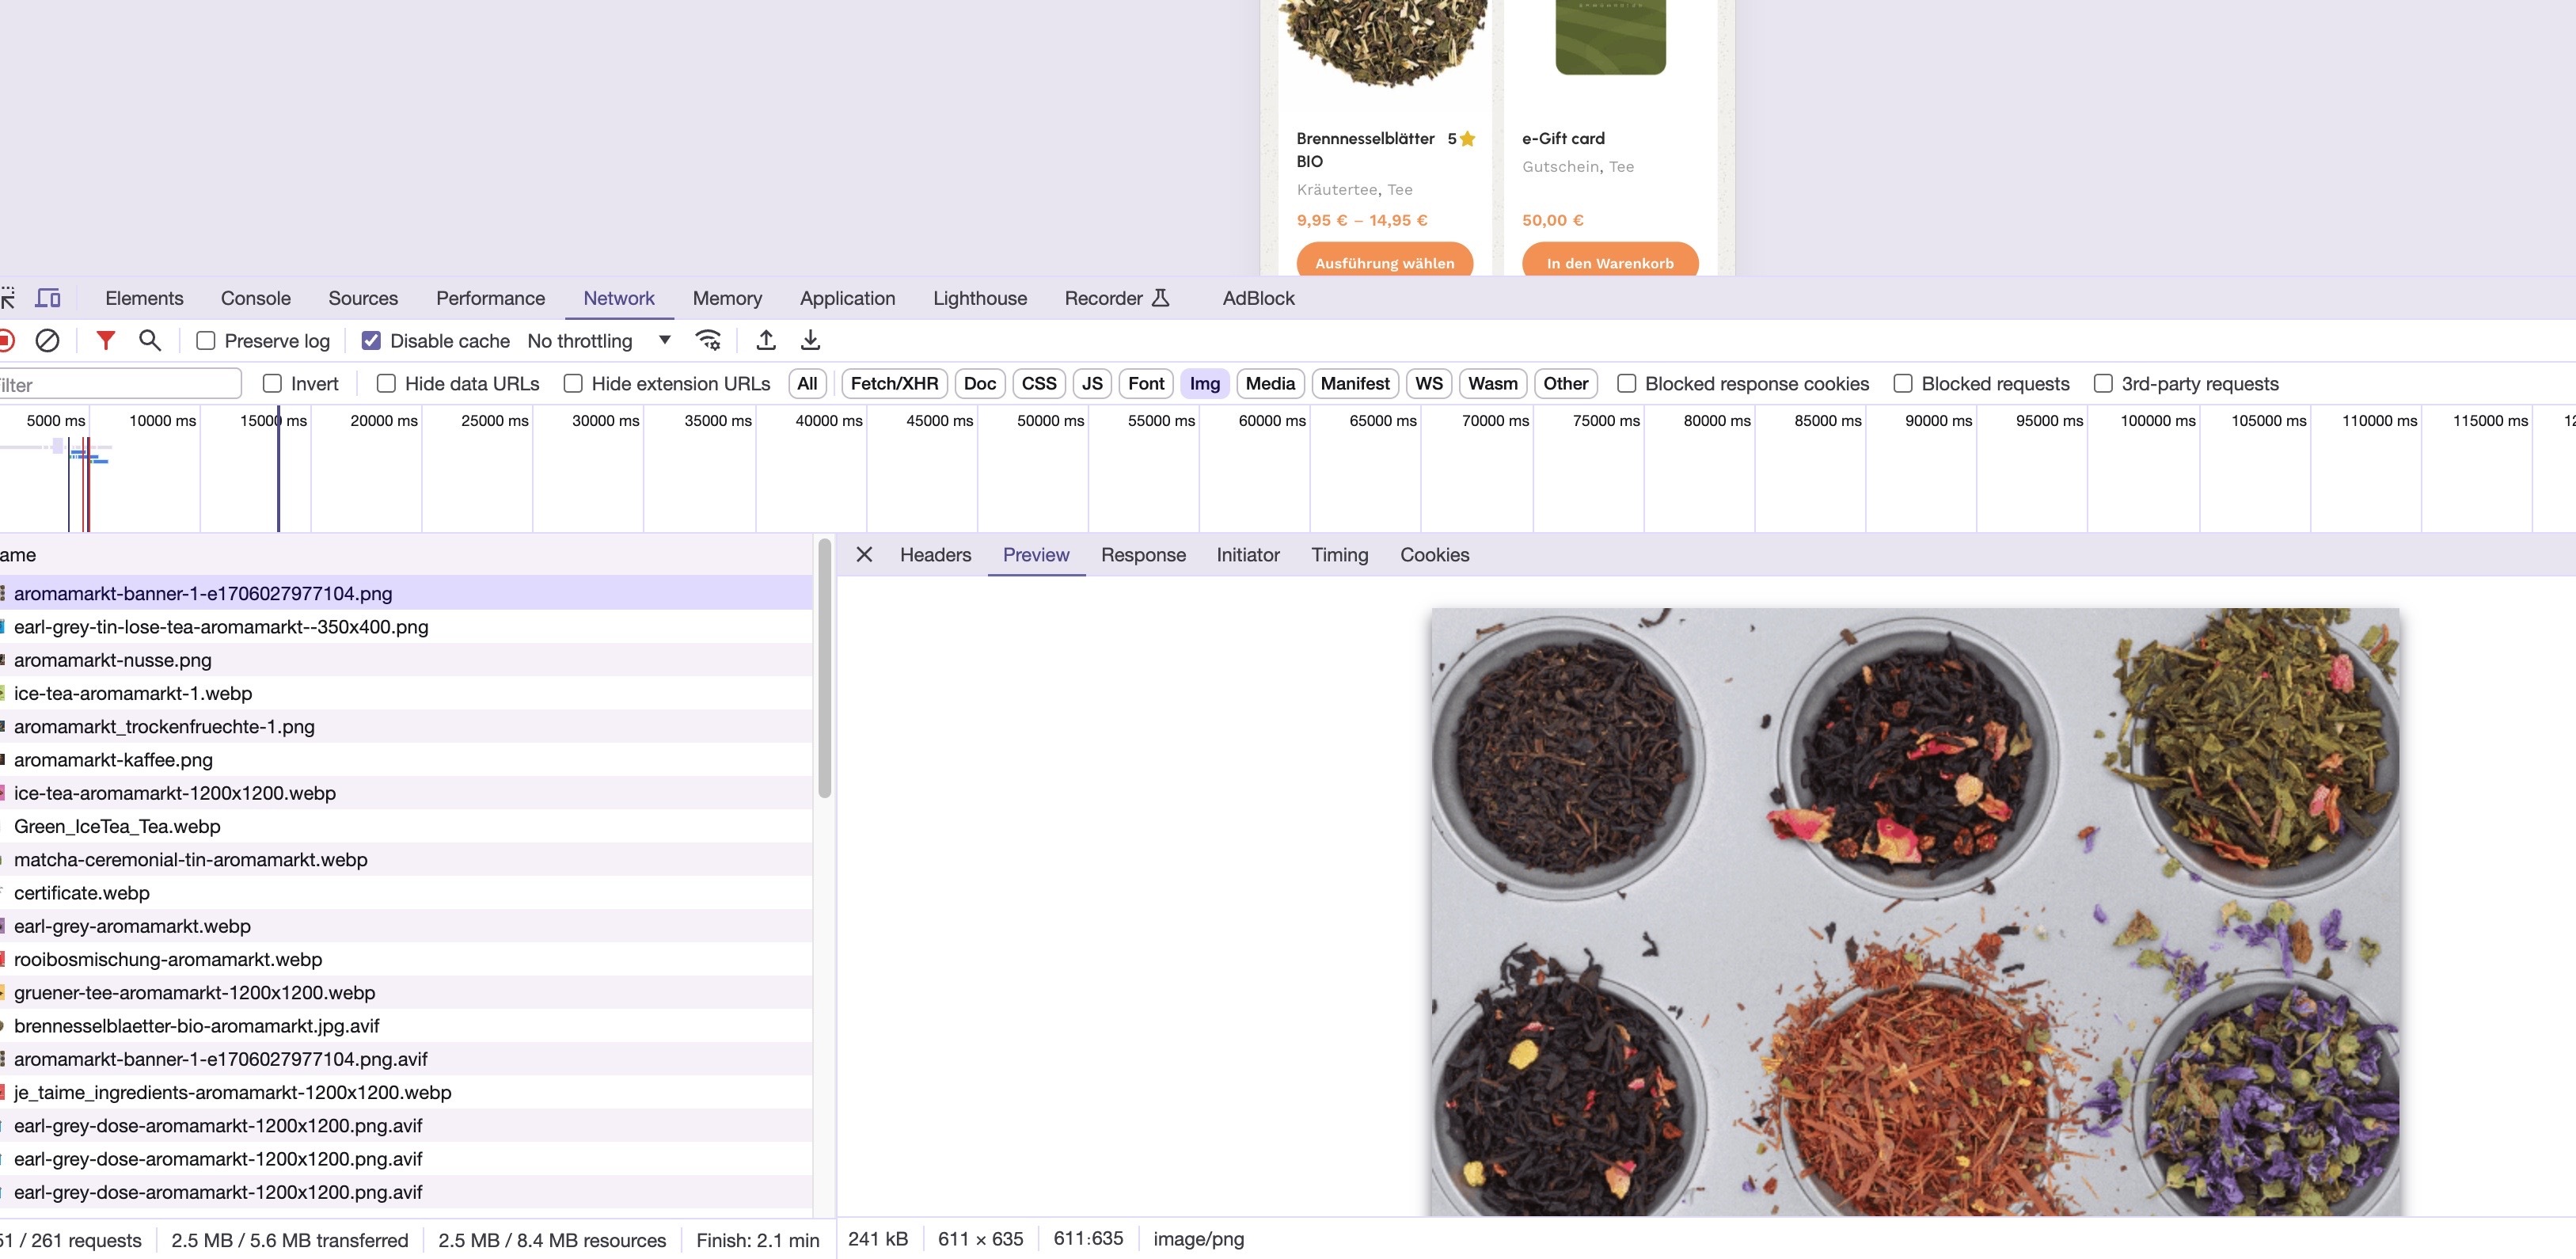Toggle the red filter funnel icon
The image size is (2576, 1259).
pyautogui.click(x=105, y=341)
